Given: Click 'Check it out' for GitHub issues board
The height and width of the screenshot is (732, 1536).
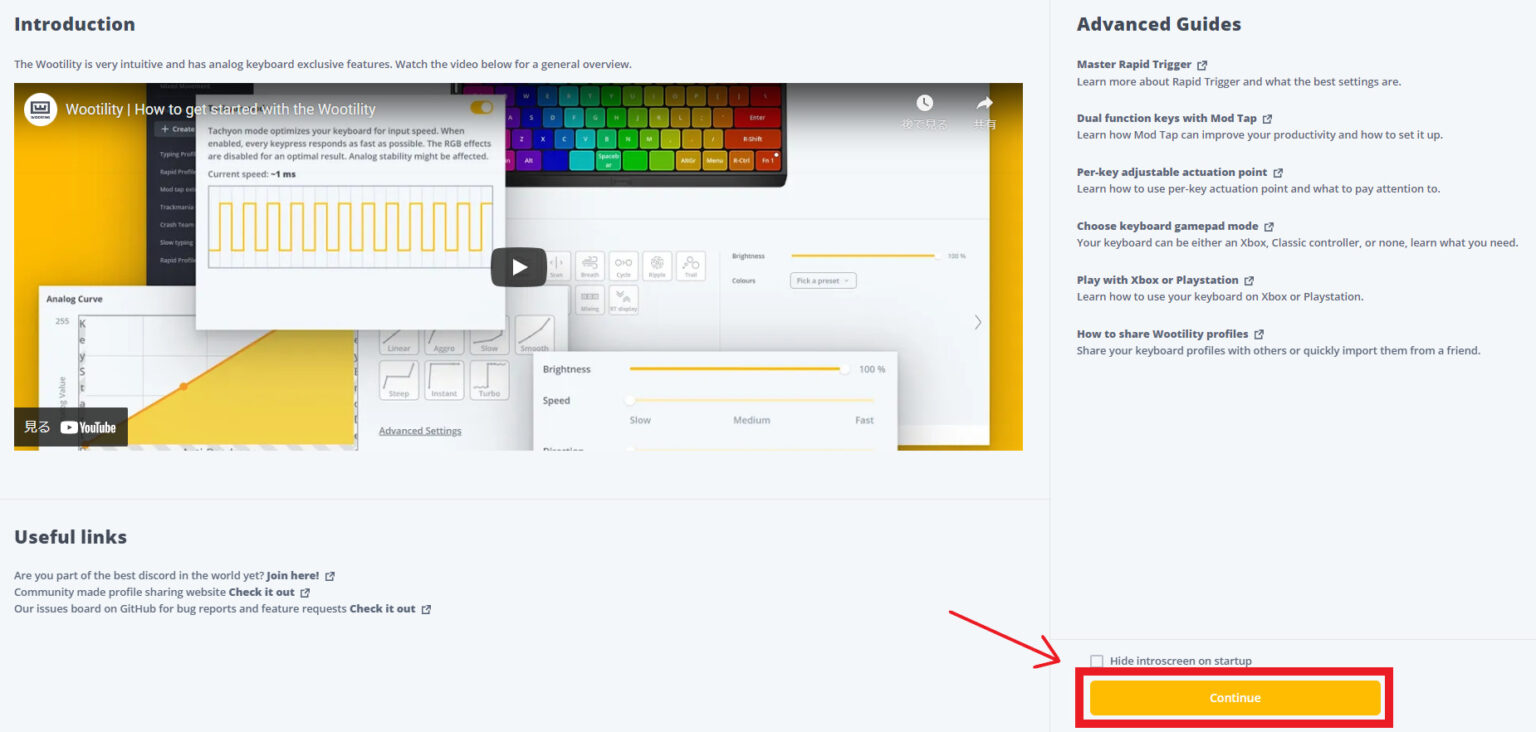Looking at the screenshot, I should (x=382, y=608).
